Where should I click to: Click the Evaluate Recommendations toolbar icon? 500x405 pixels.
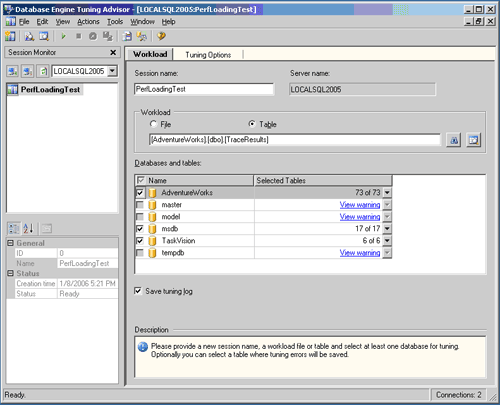107,36
